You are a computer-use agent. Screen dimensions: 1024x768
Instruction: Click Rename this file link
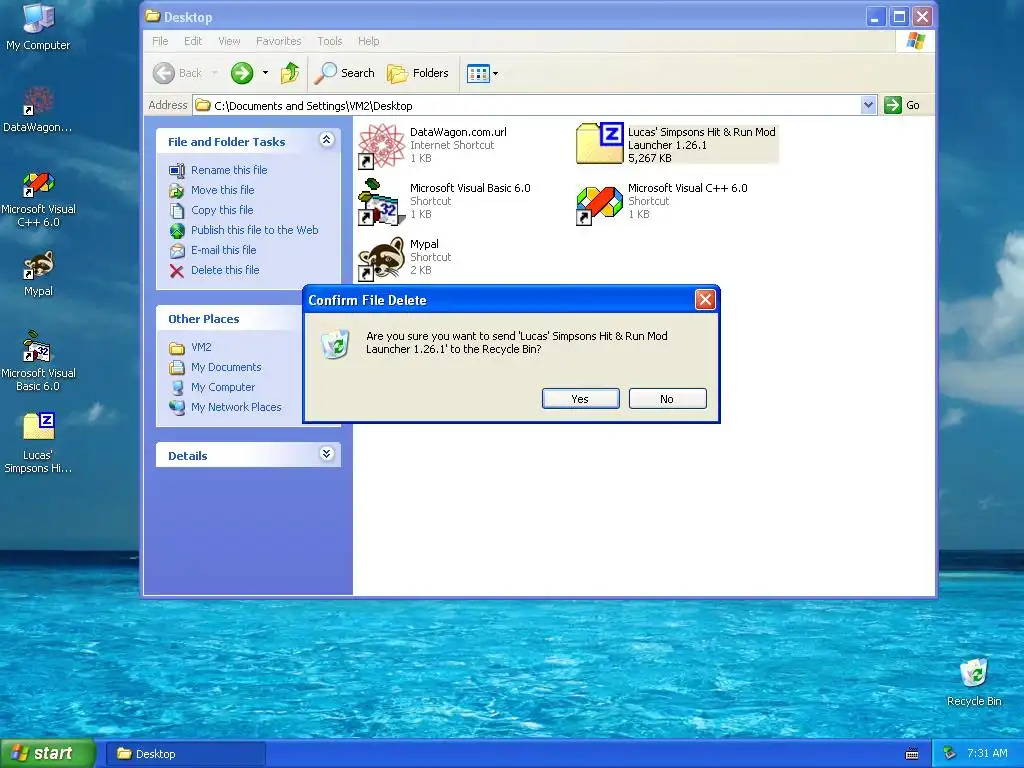tap(229, 170)
